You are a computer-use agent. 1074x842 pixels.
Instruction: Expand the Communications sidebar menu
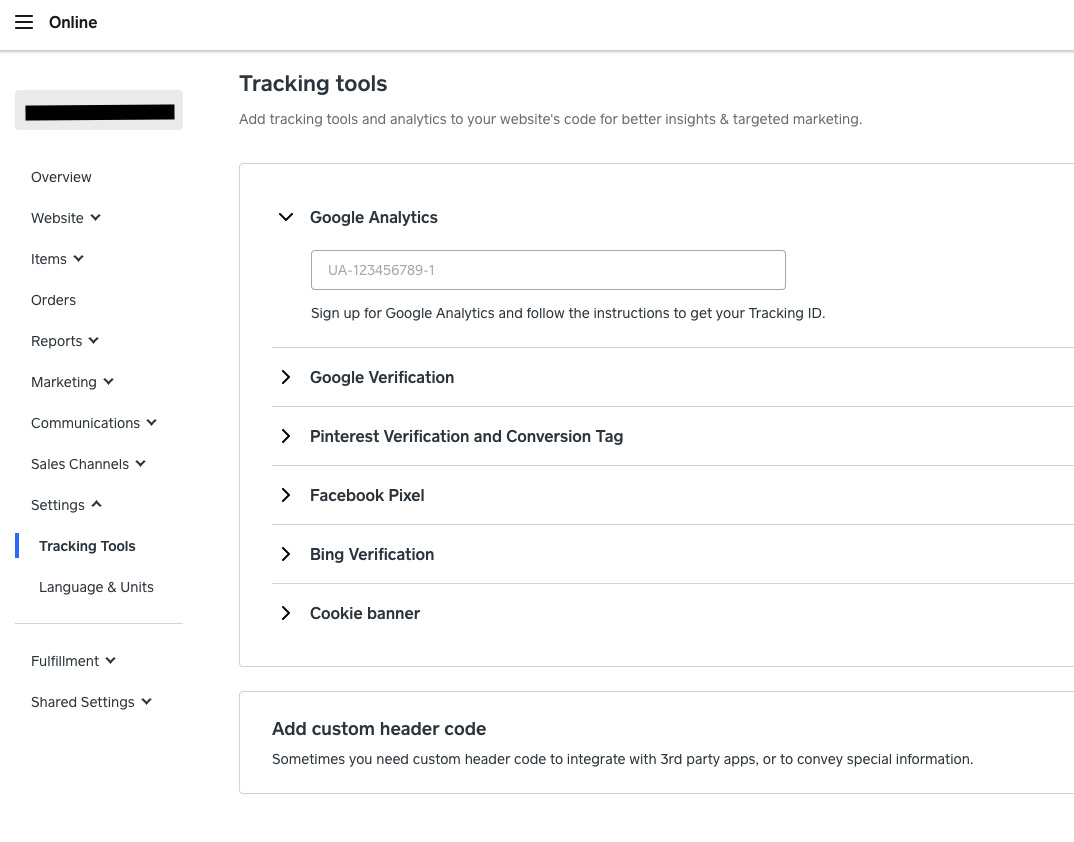coord(94,423)
